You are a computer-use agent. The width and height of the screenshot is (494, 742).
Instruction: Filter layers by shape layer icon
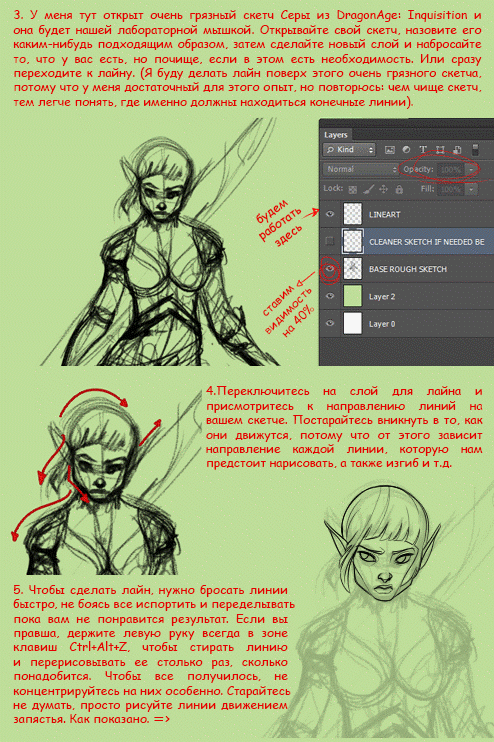pyautogui.click(x=440, y=150)
